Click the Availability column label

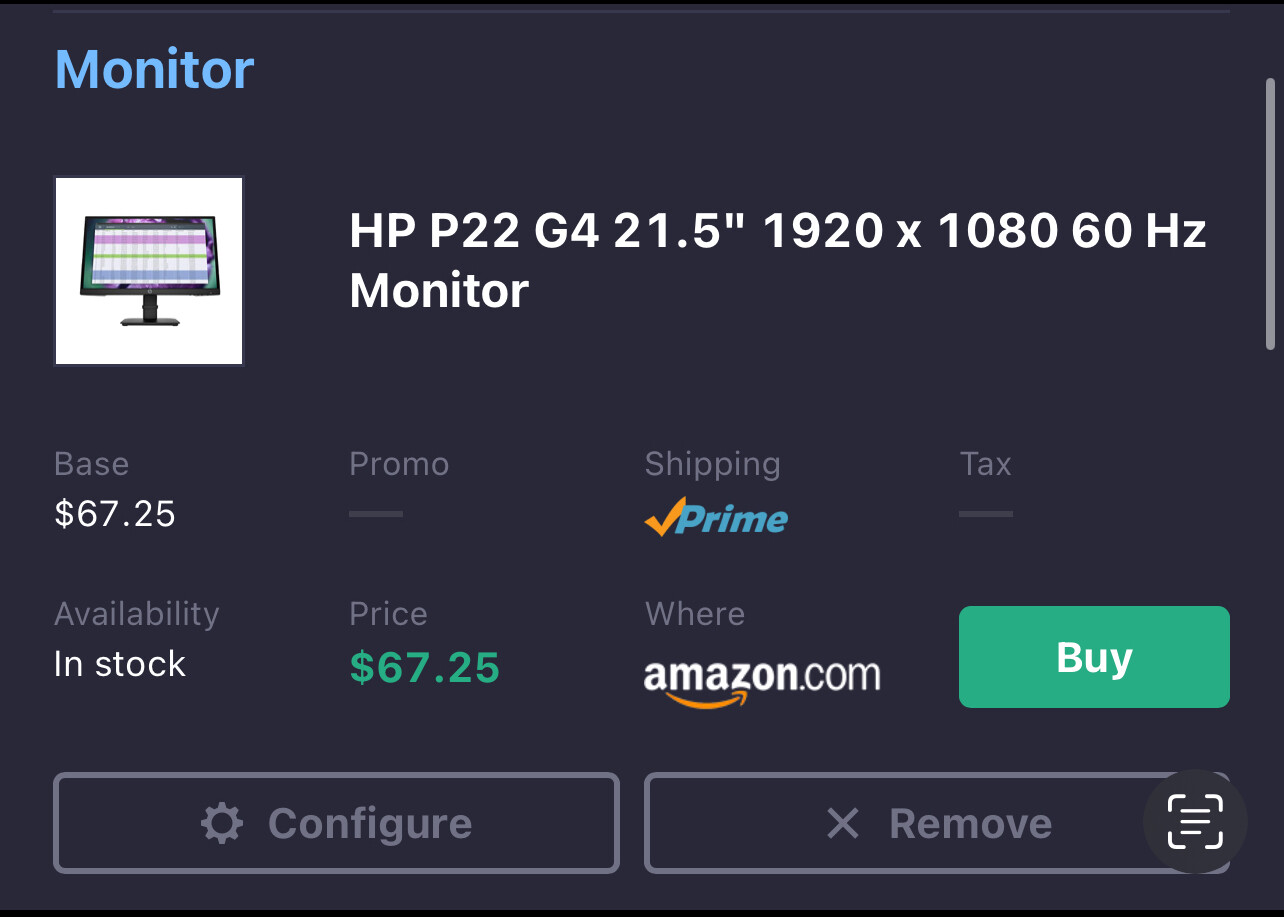point(136,614)
